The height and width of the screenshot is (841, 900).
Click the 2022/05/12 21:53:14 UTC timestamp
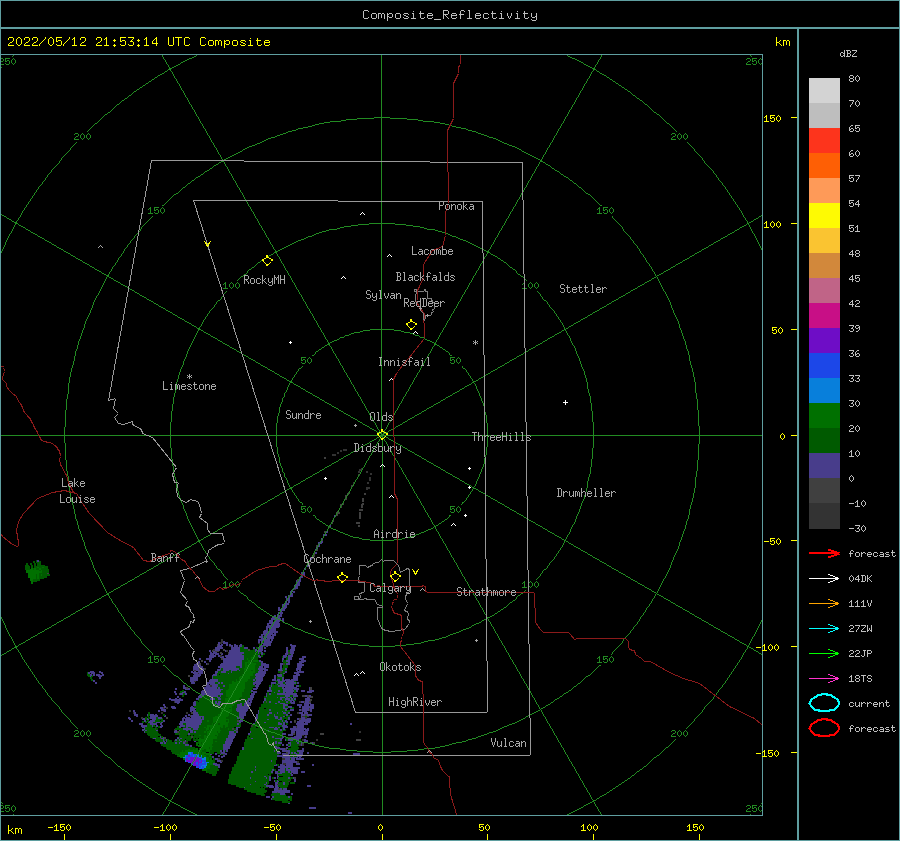click(x=98, y=42)
